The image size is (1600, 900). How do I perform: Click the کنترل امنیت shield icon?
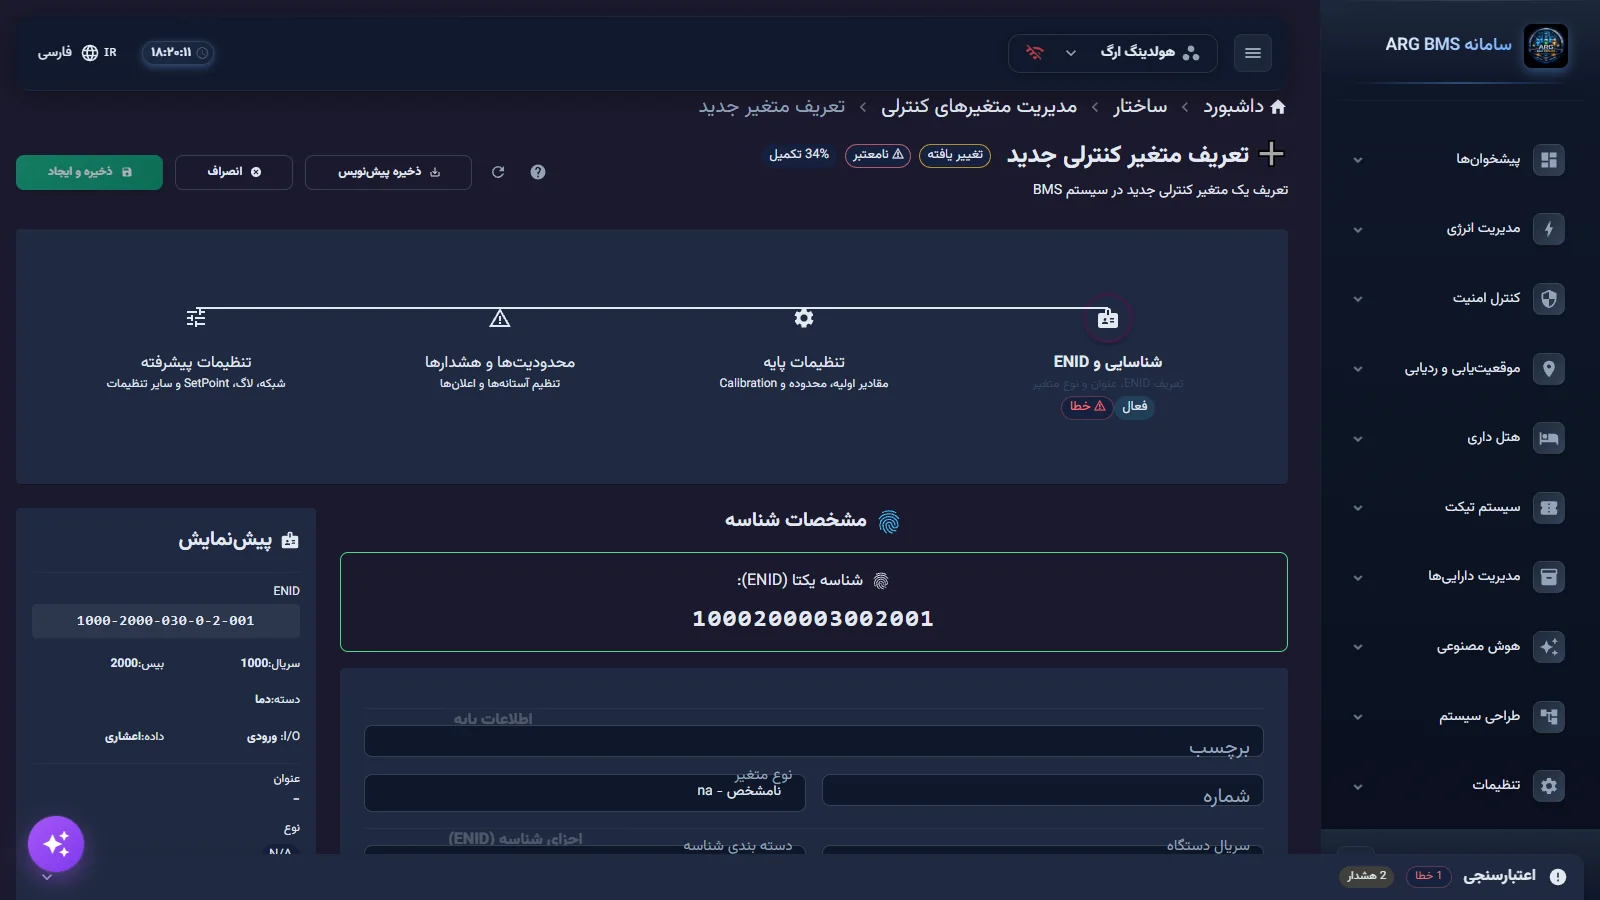1549,299
